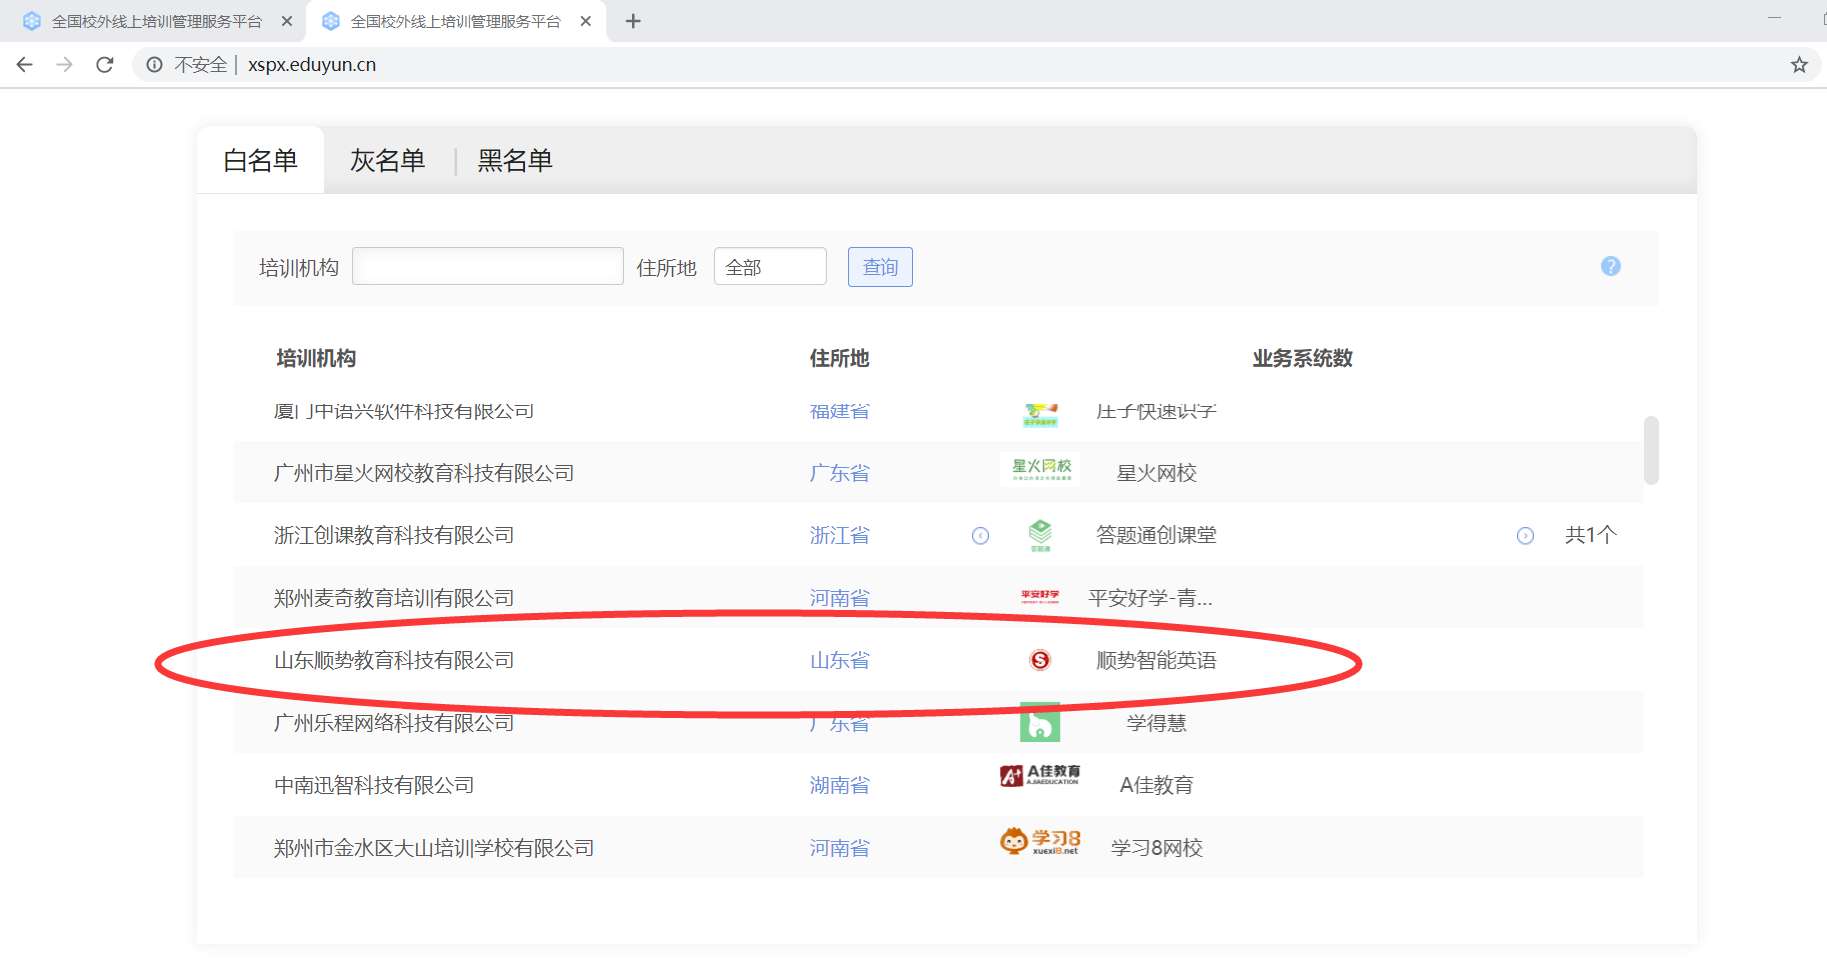Viewport: 1827px width, 960px height.
Task: Click the 福建省 link
Action: pyautogui.click(x=840, y=411)
